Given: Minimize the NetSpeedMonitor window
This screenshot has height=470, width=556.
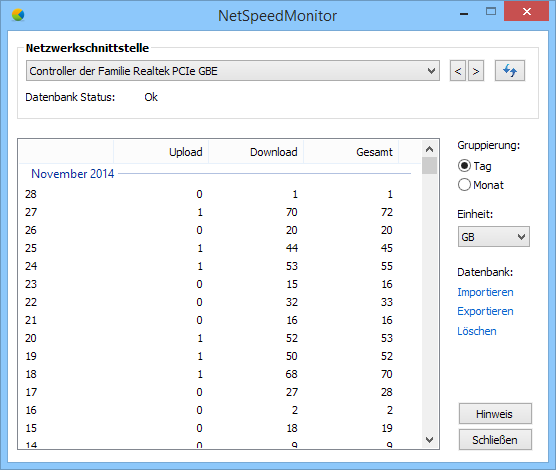Looking at the screenshot, I should pos(464,13).
